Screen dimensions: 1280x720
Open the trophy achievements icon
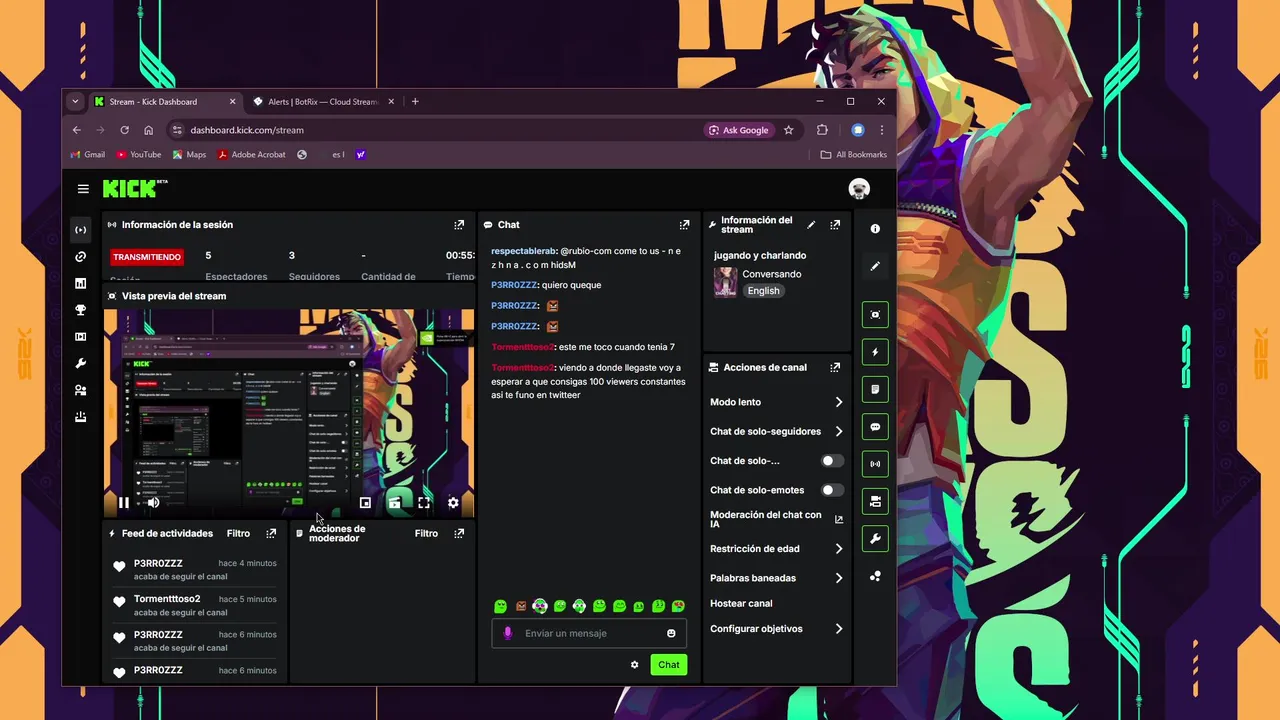click(81, 311)
